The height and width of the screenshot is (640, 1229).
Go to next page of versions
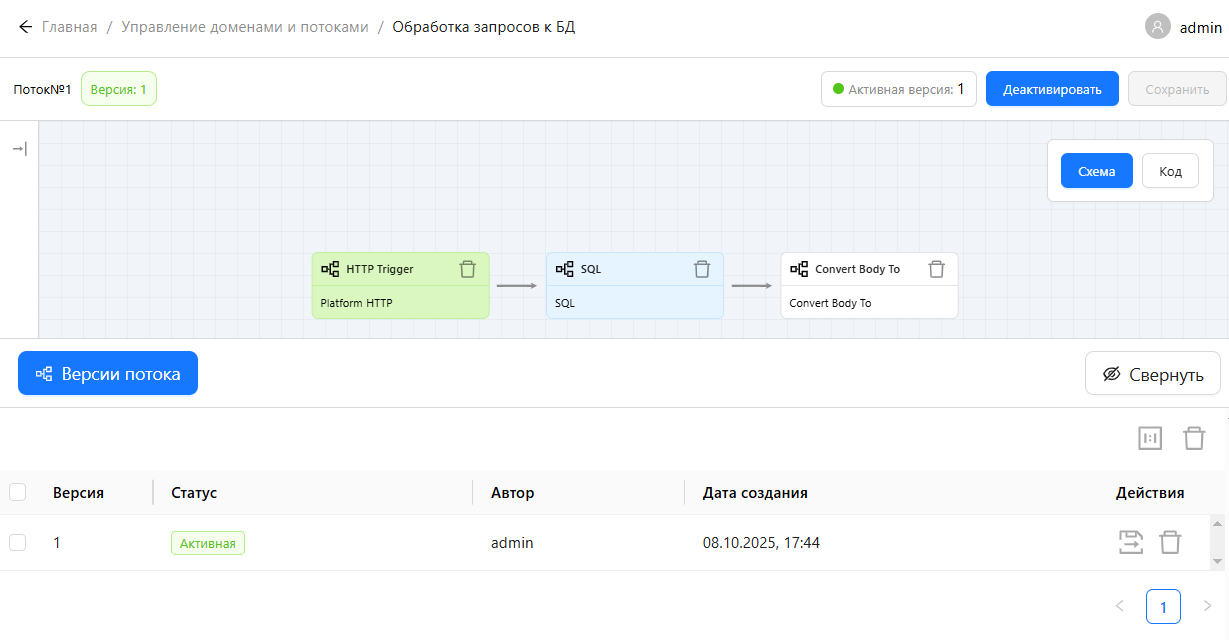point(1207,606)
